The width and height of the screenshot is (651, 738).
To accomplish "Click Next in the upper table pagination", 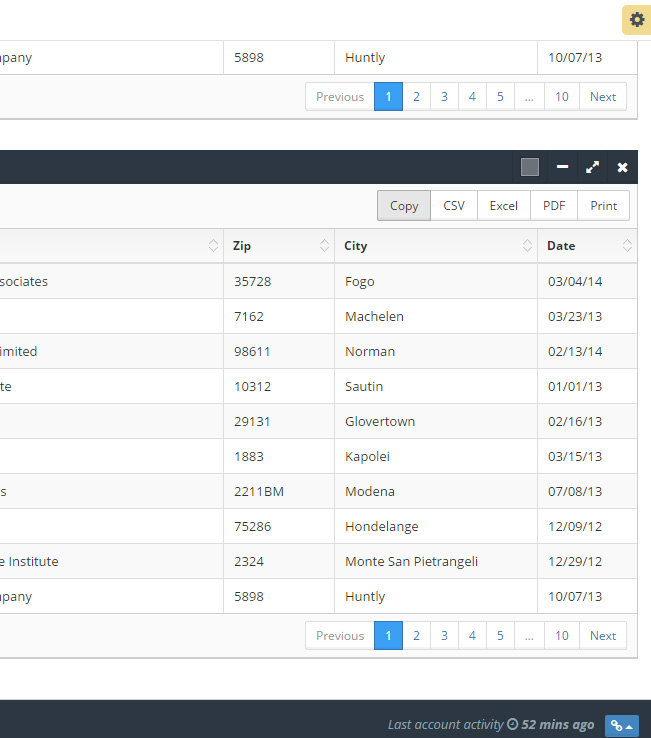I will (x=603, y=96).
